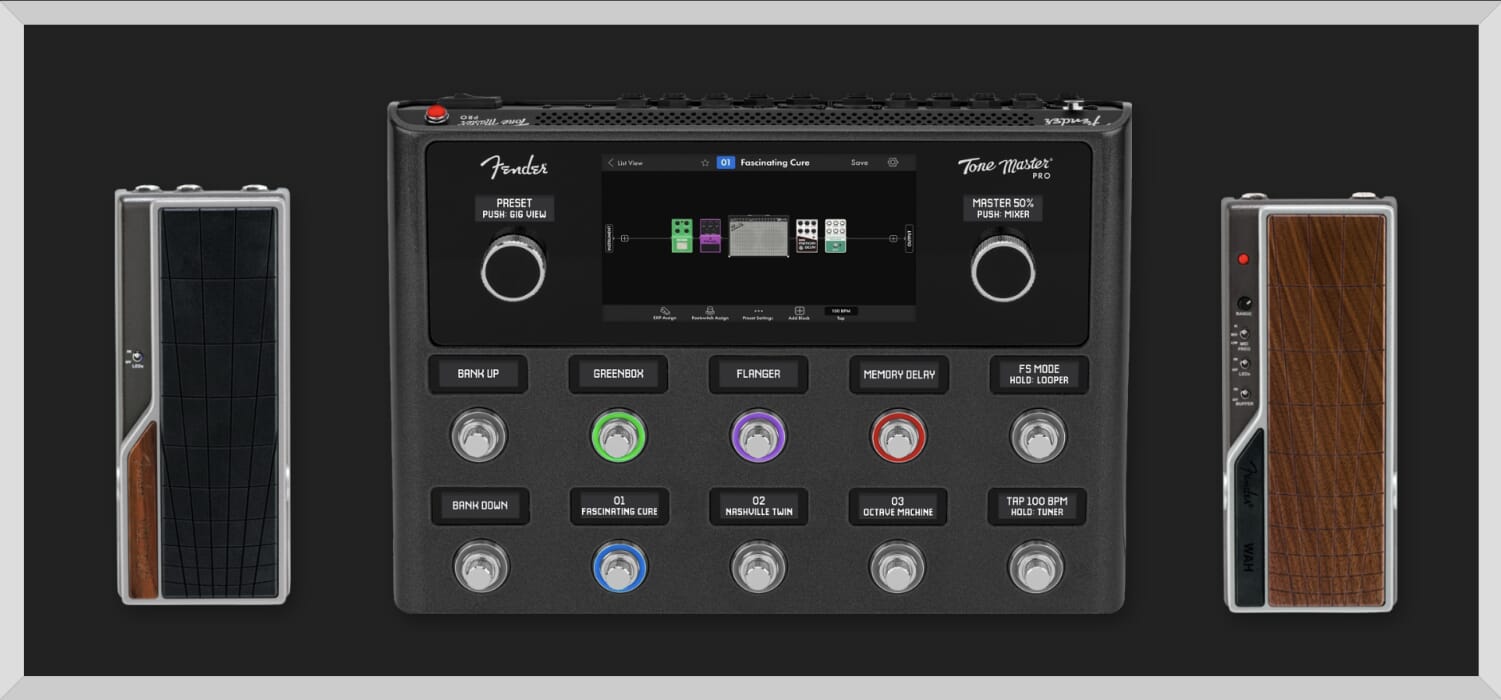The image size is (1501, 700).
Task: Step on the 03 Octave Machine footswitch
Action: click(x=897, y=567)
